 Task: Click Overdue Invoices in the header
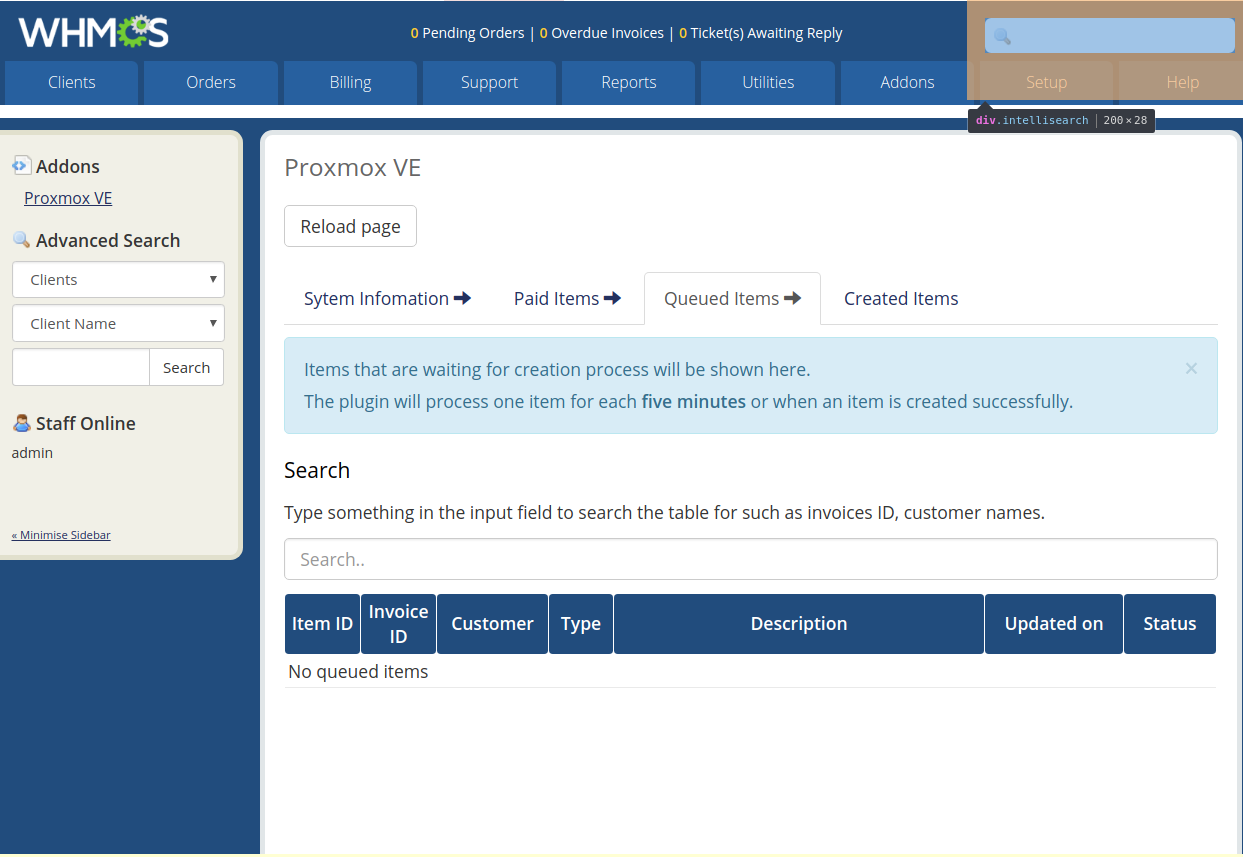point(602,33)
